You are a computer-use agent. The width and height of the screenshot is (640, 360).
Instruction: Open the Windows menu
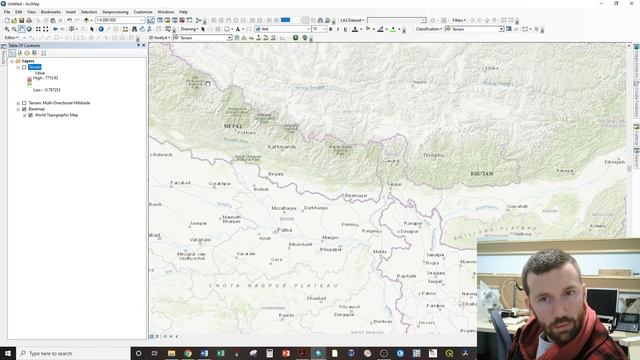pos(165,12)
